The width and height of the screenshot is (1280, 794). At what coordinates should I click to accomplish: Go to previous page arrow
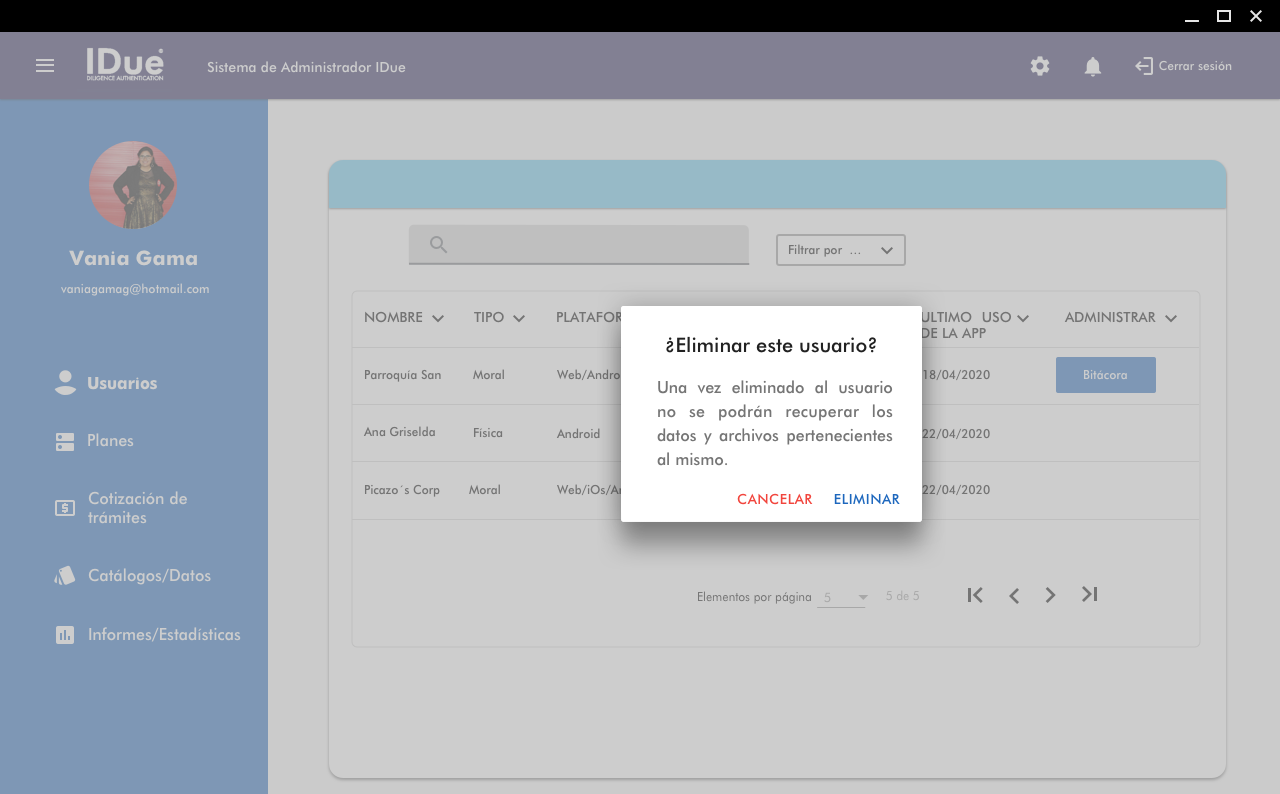1014,595
